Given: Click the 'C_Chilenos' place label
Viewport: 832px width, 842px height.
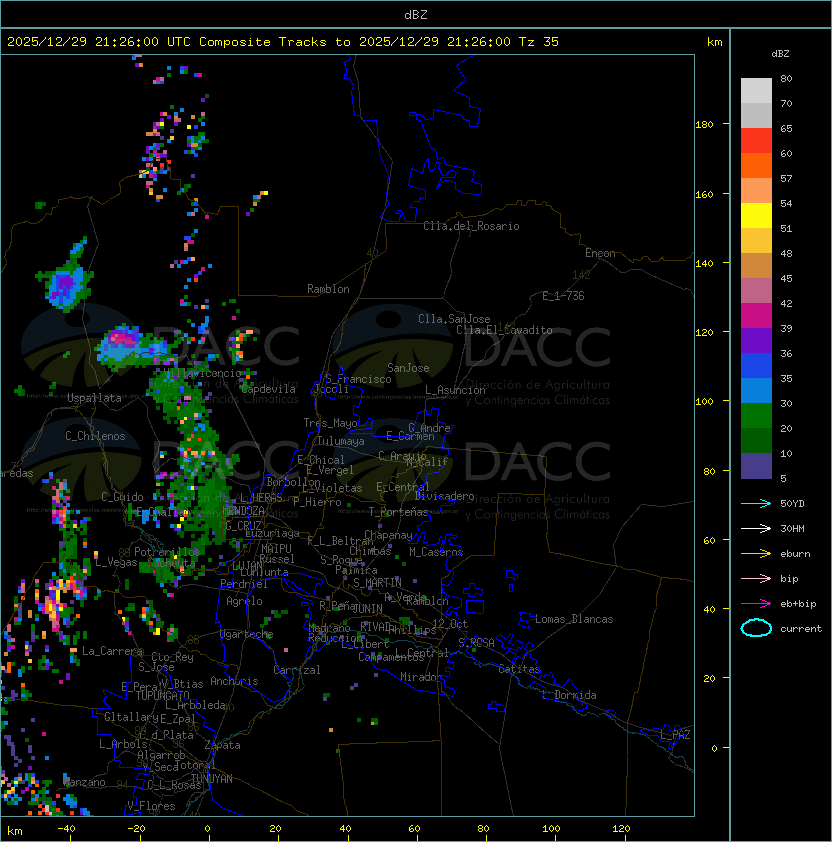Looking at the screenshot, I should [95, 436].
